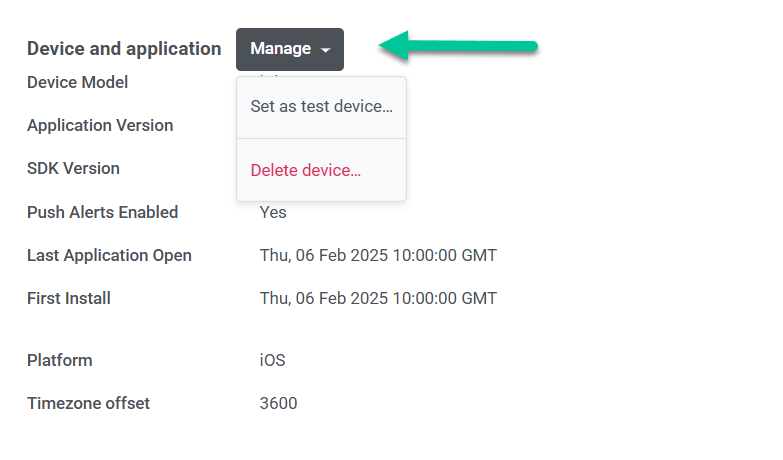Choose "Set as test device…" option
This screenshot has height=460, width=783.
click(x=321, y=106)
